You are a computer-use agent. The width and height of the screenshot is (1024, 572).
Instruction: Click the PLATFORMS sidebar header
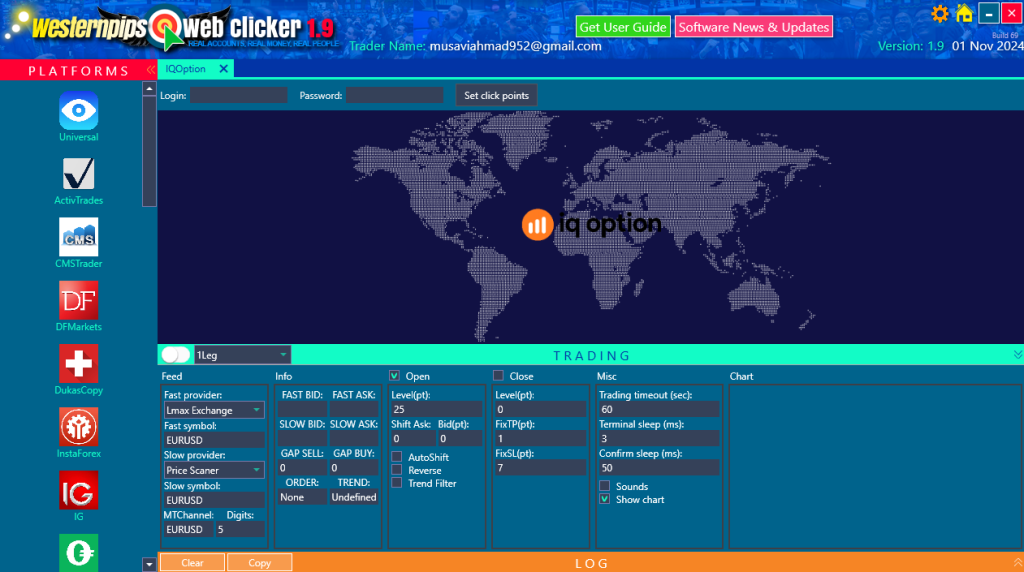(x=78, y=71)
